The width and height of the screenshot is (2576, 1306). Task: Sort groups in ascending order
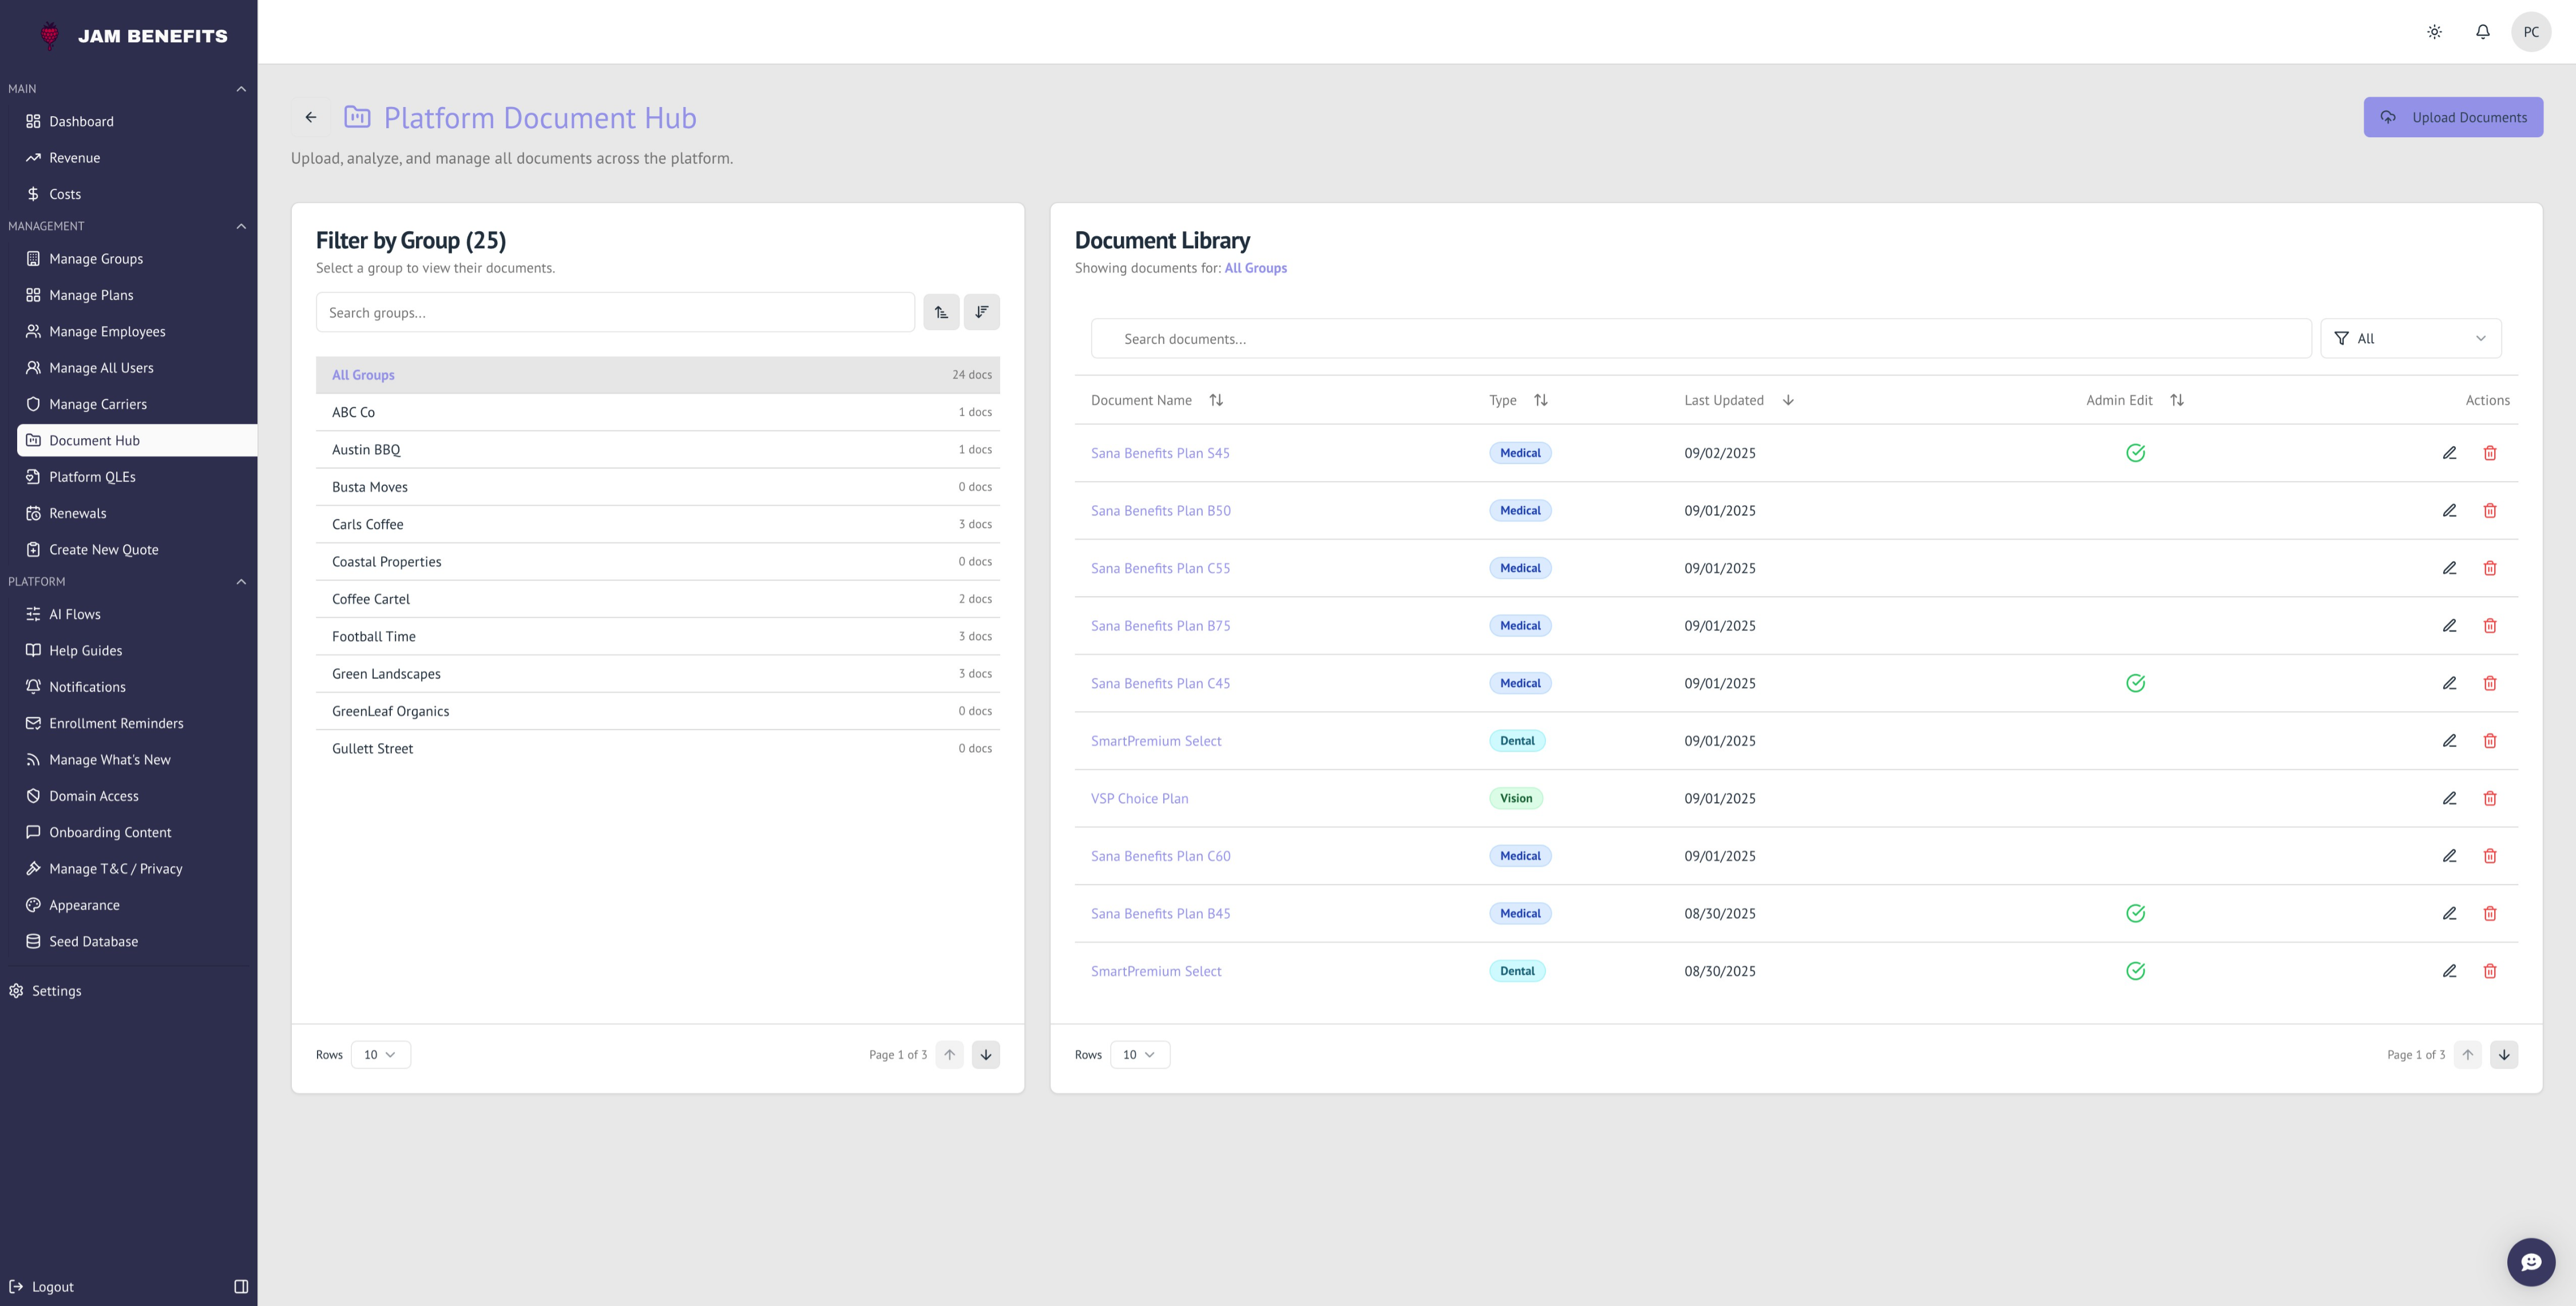tap(941, 312)
